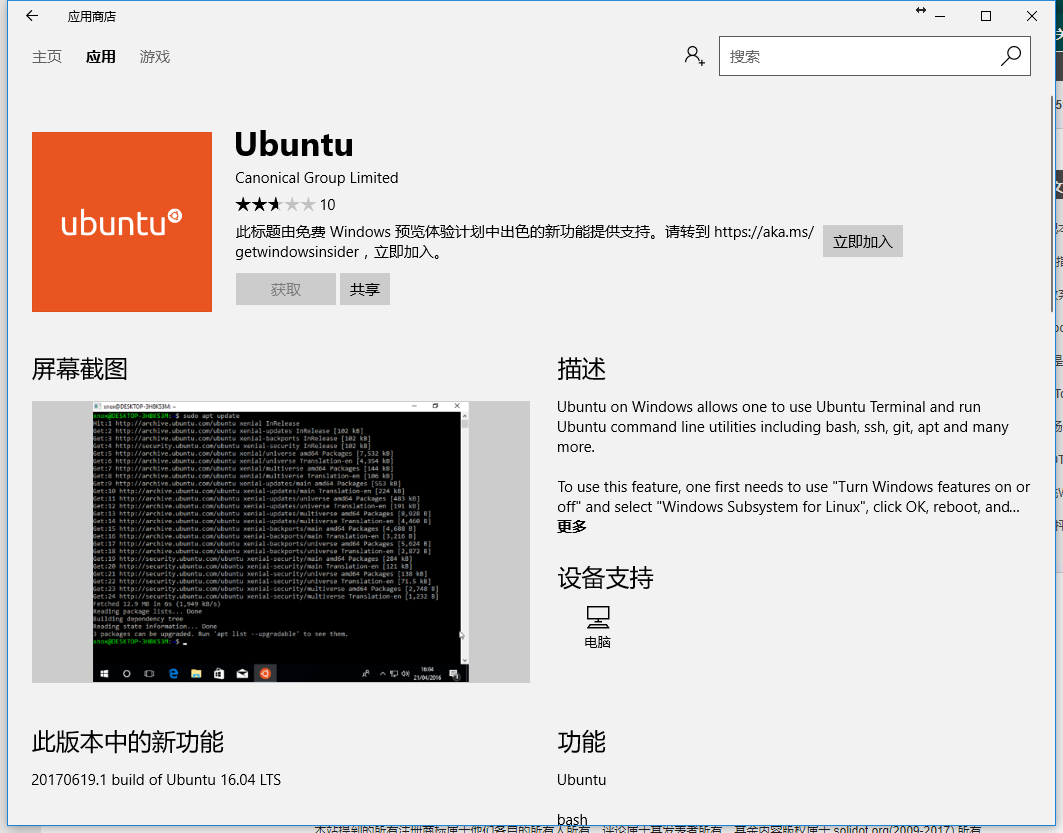Close the 应用商店 window

point(1032,16)
